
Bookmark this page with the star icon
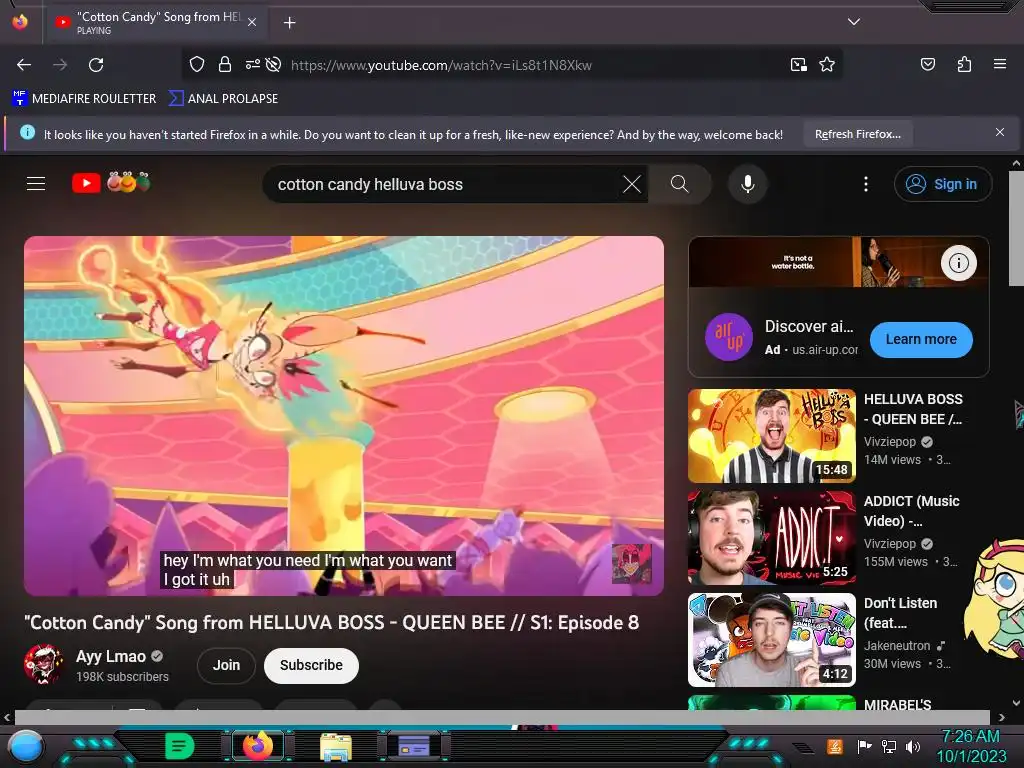(x=827, y=65)
